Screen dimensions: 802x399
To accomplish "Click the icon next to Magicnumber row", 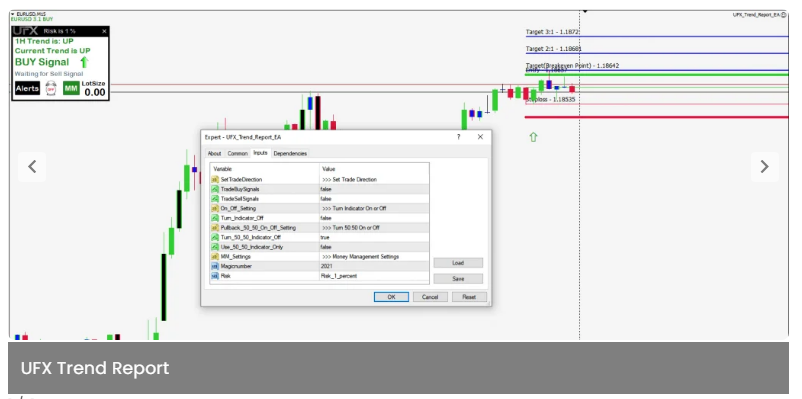I will (215, 267).
